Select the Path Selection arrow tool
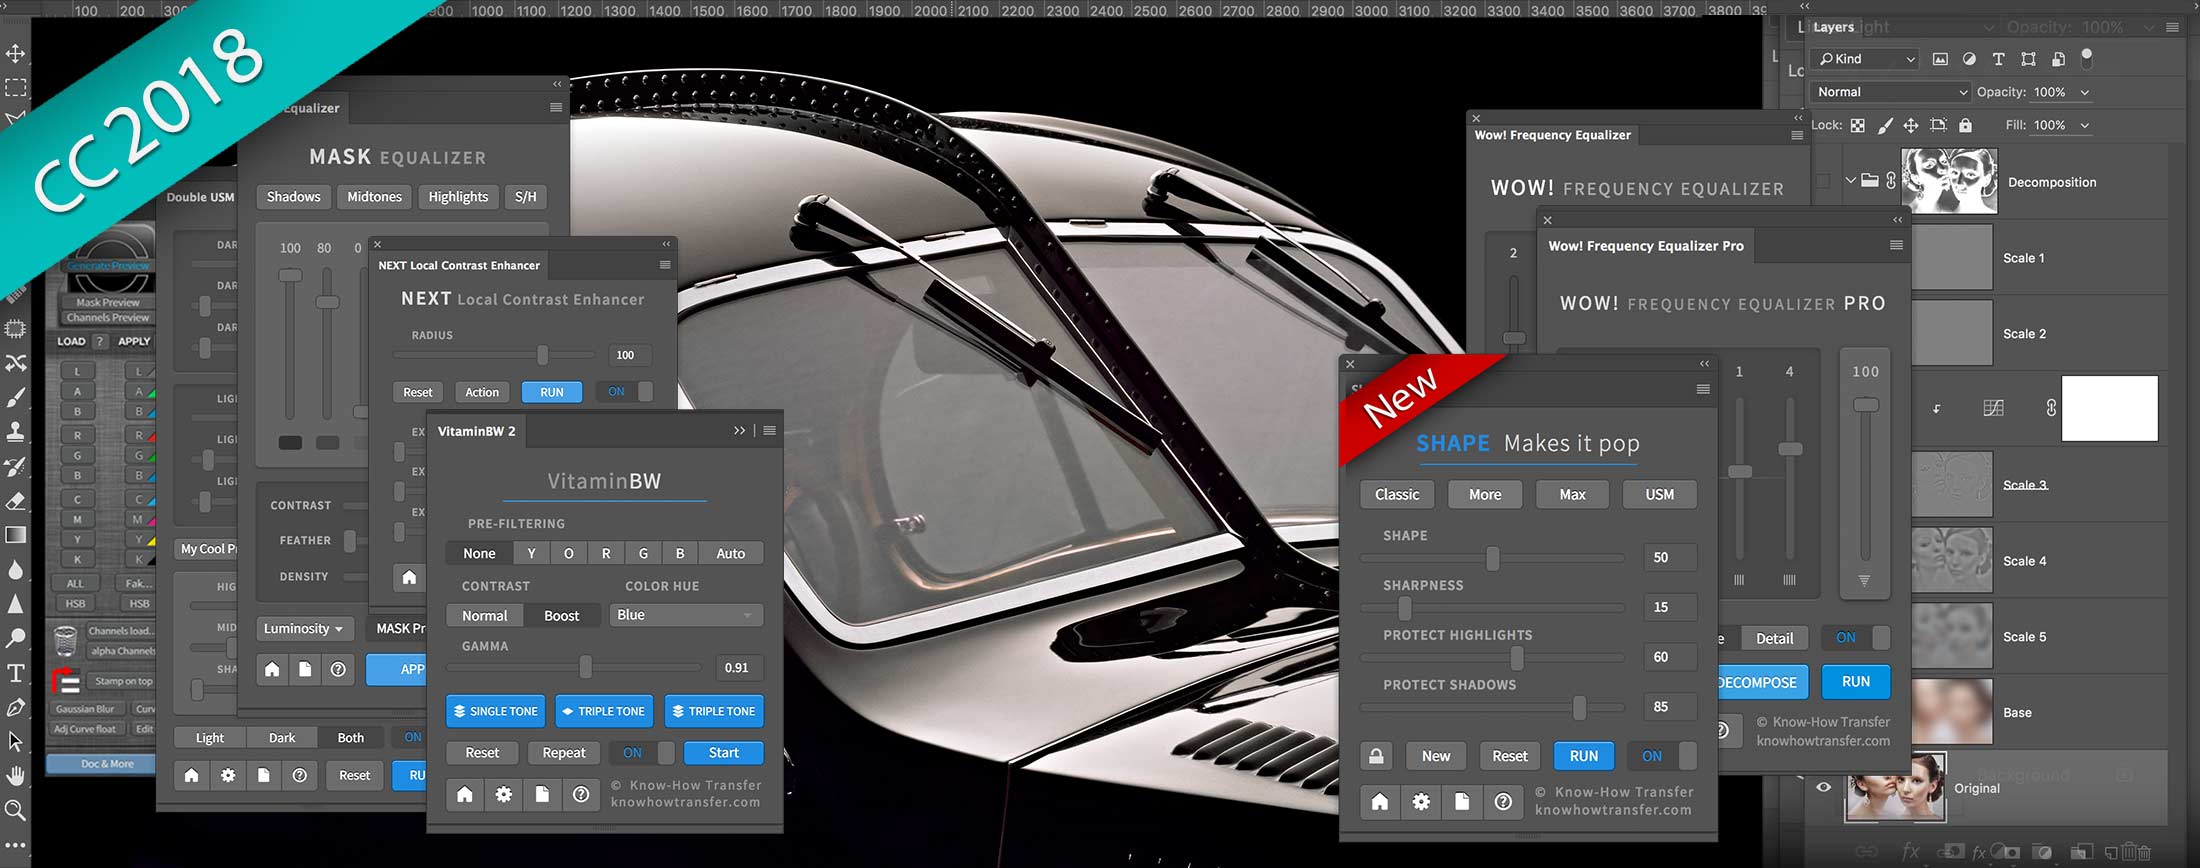Viewport: 2200px width, 868px height. tap(15, 741)
